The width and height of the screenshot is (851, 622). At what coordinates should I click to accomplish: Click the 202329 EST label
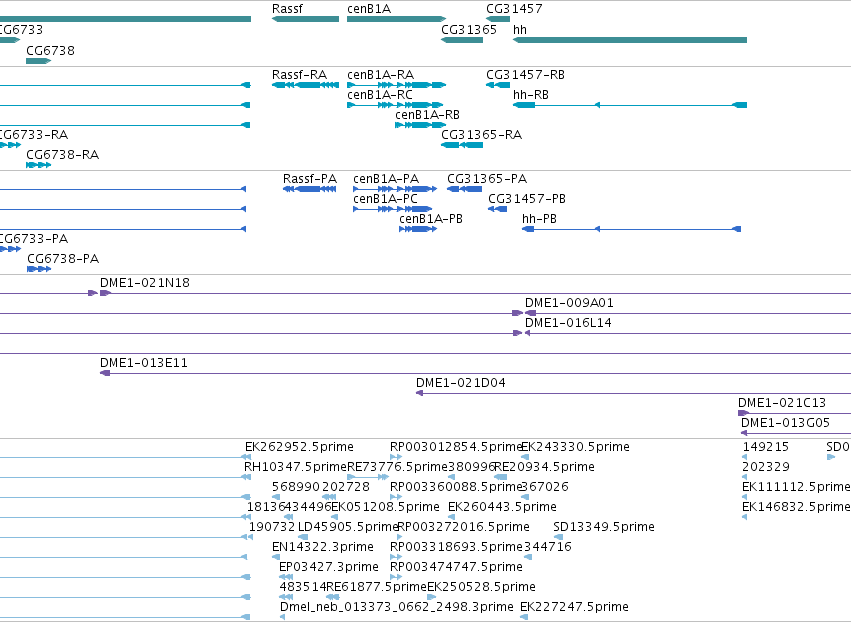point(766,467)
